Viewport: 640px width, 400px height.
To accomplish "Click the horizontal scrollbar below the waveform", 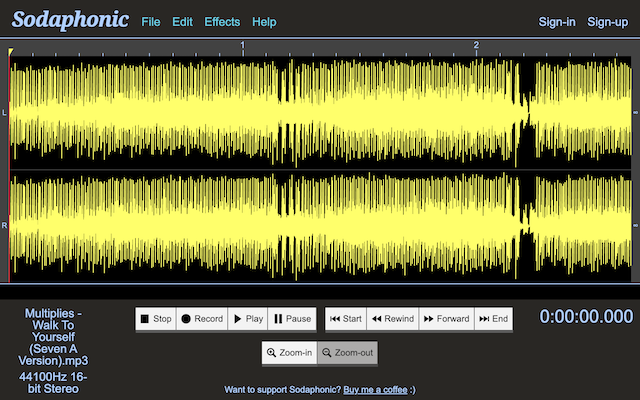I will (x=320, y=292).
